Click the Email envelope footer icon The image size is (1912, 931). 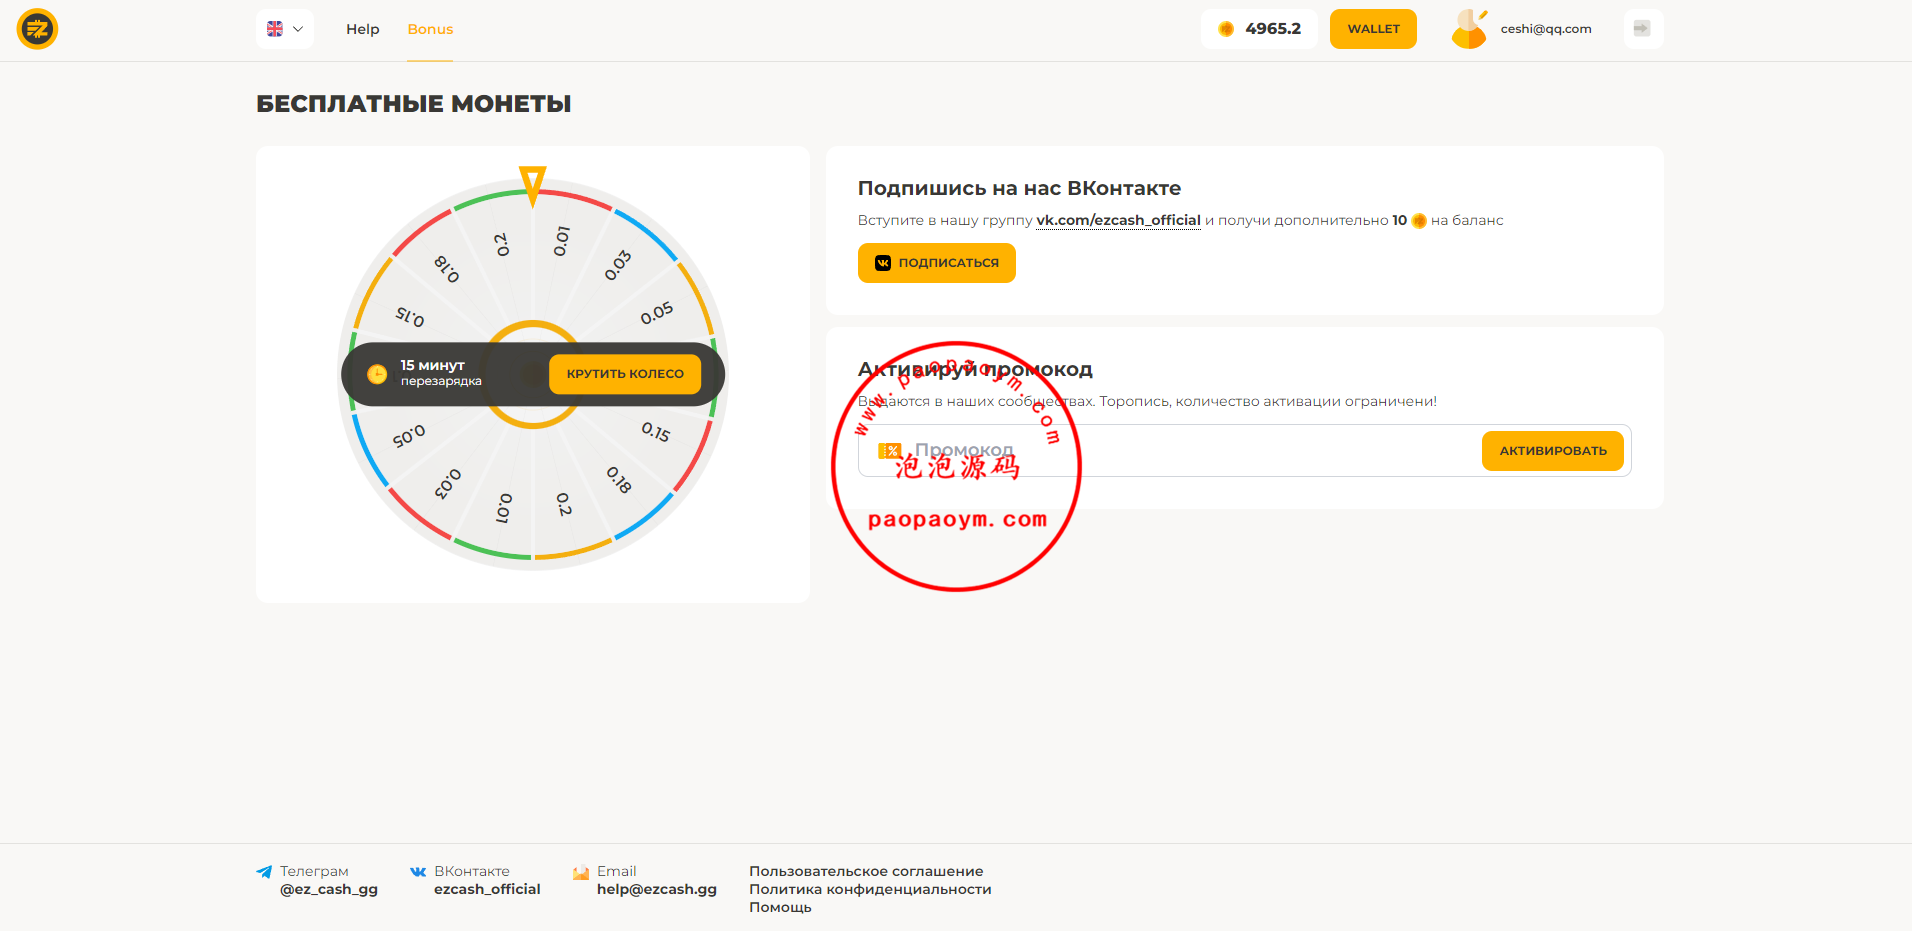[x=581, y=872]
